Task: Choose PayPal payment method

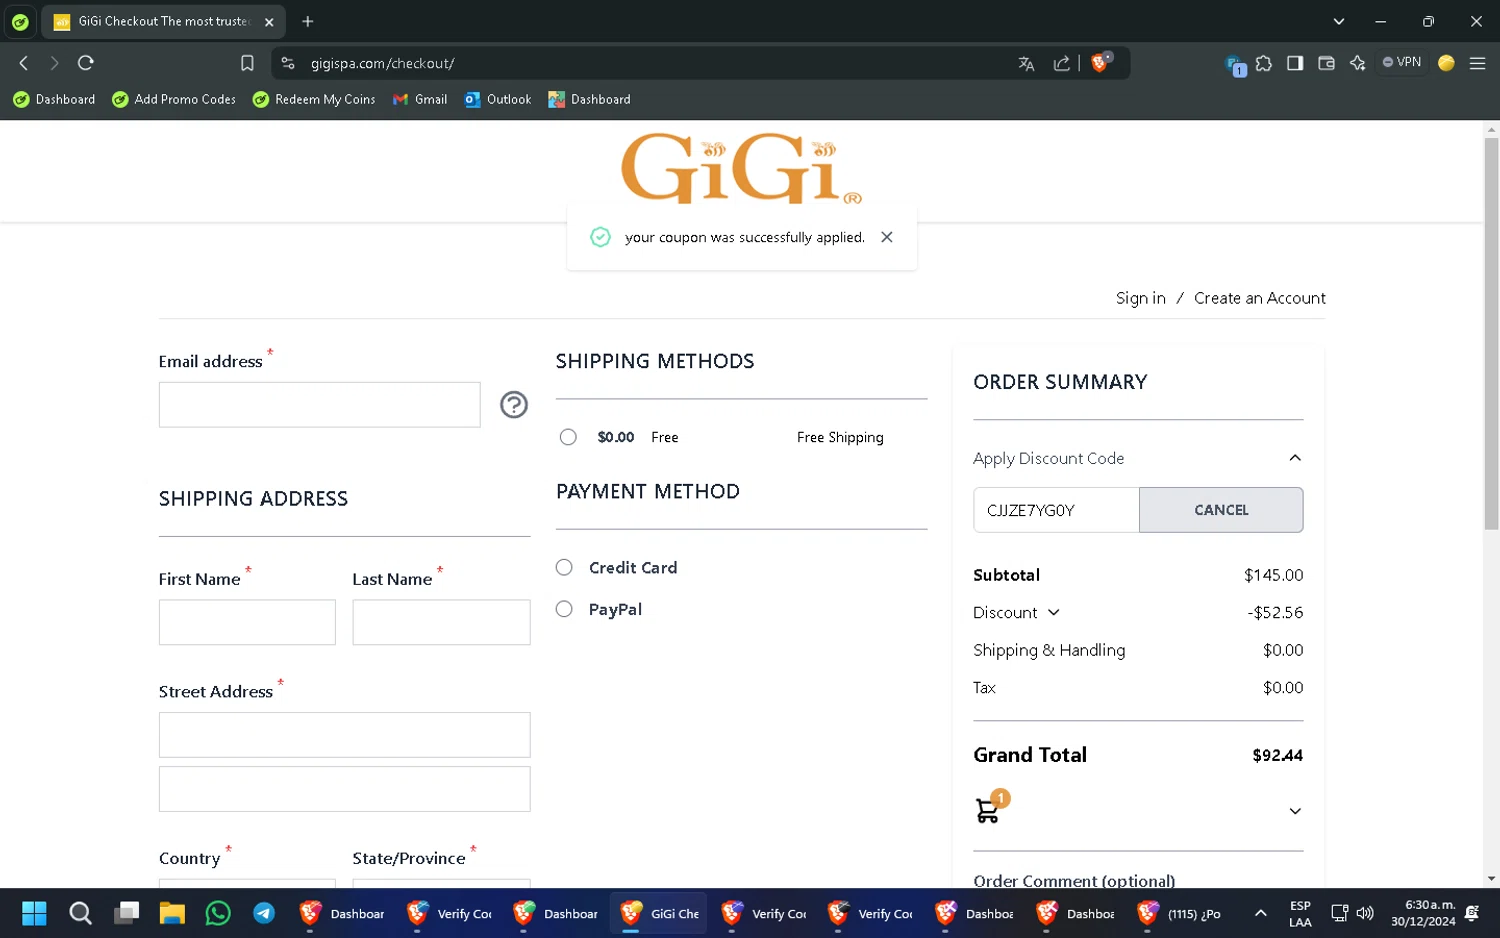Action: 564,609
